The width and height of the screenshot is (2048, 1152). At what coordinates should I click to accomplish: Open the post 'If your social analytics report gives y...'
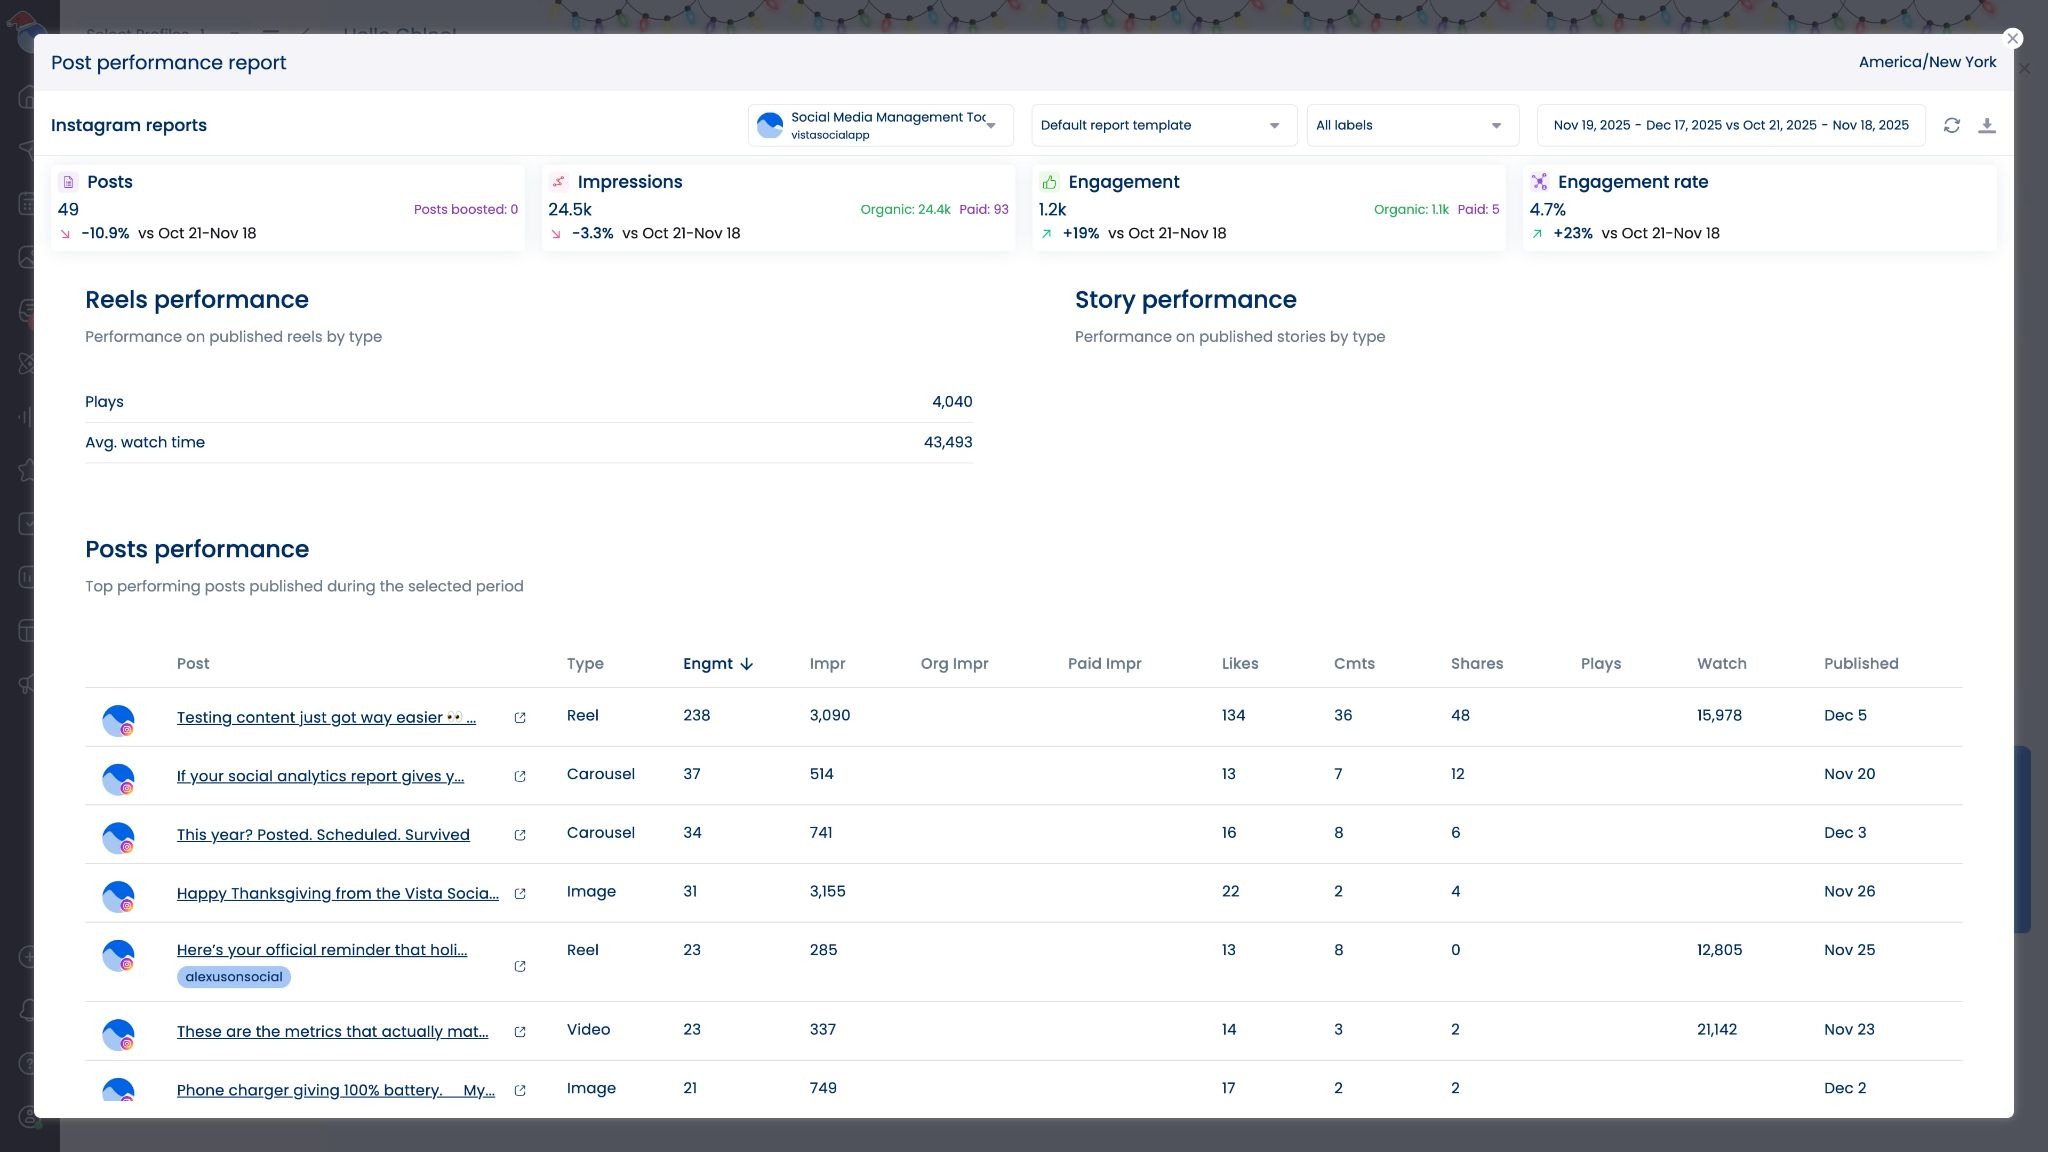[x=320, y=776]
